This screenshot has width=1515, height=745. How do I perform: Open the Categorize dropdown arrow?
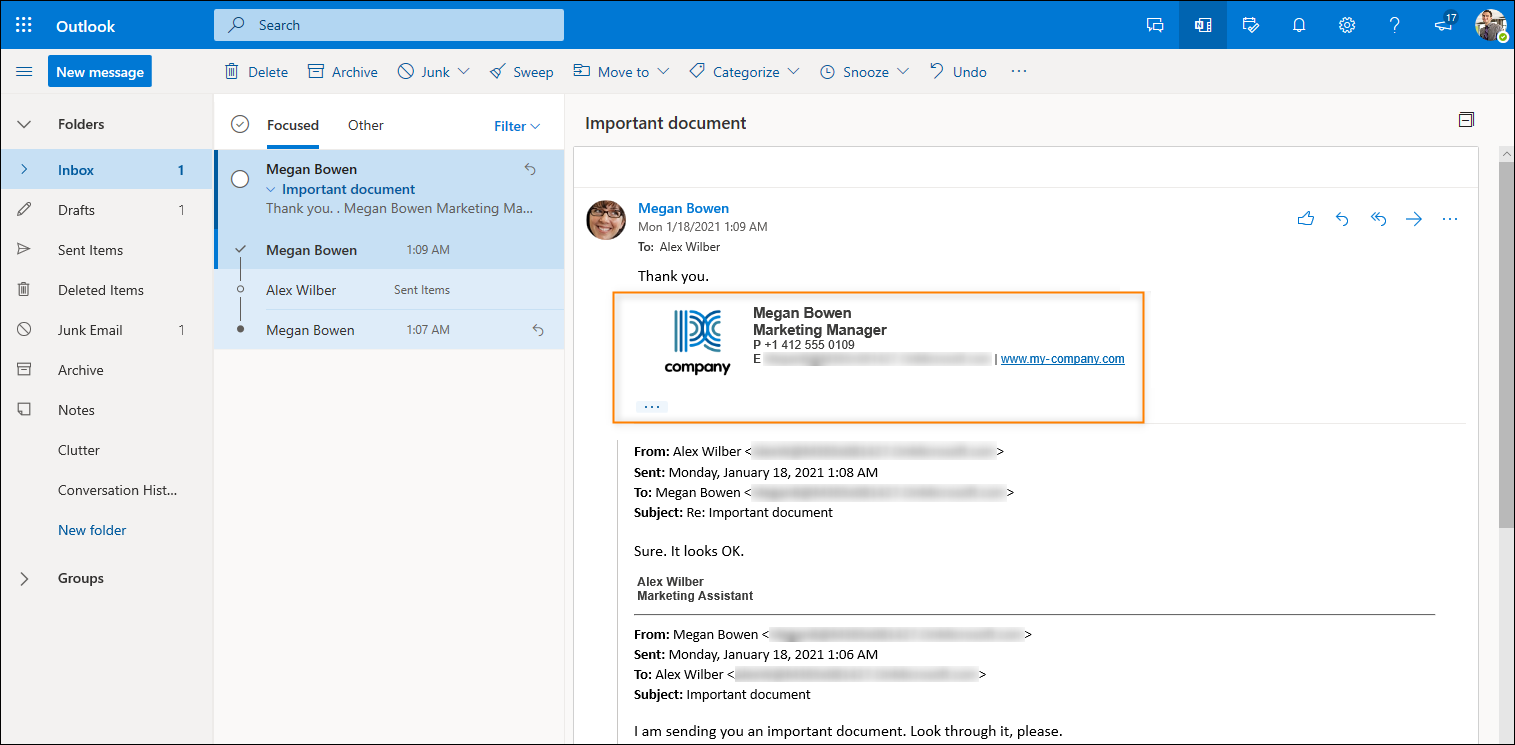click(x=793, y=72)
